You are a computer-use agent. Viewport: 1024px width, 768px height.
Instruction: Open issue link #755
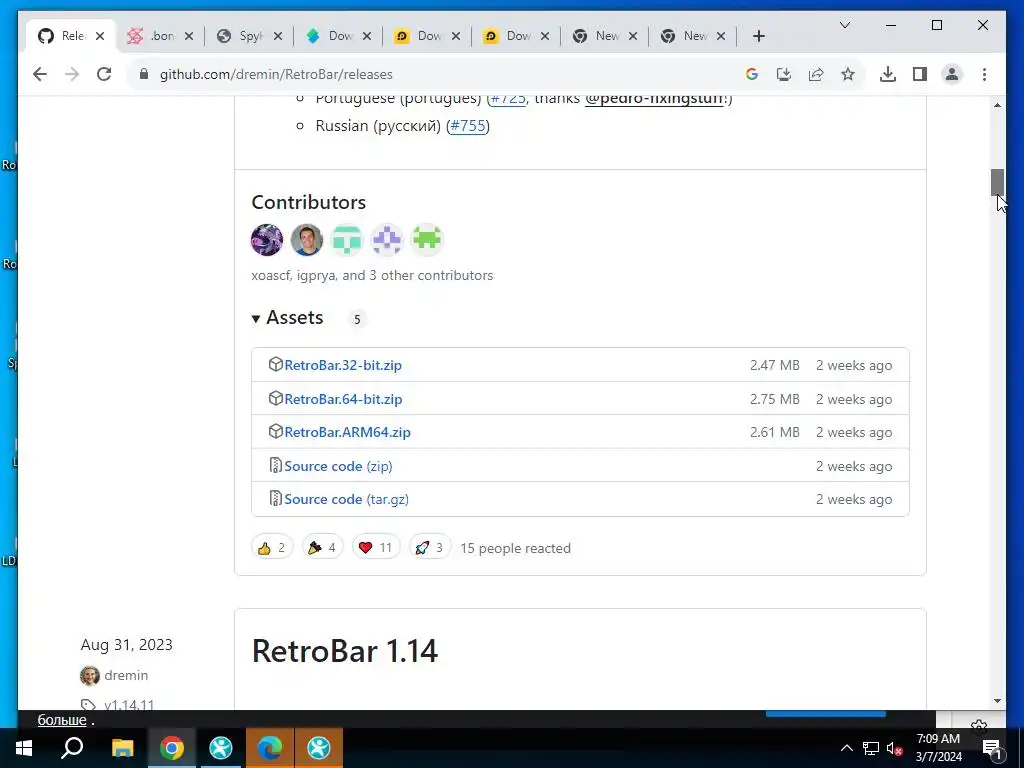pos(468,125)
